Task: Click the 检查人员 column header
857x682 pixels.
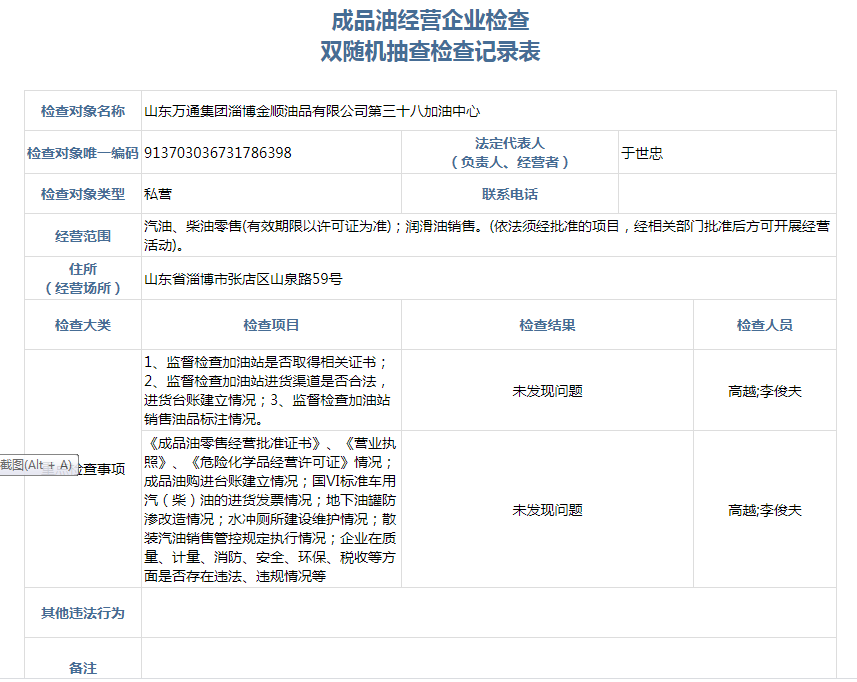Action: coord(765,325)
